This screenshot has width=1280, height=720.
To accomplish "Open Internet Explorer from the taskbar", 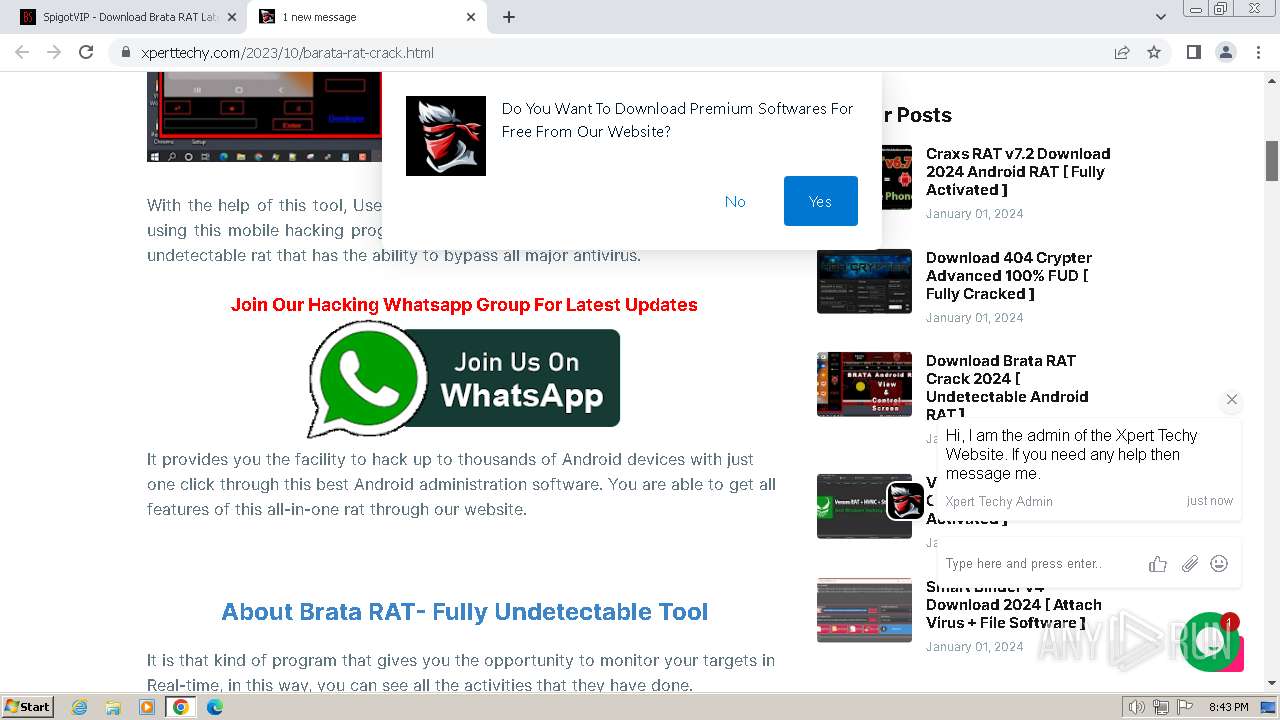I will tap(80, 707).
